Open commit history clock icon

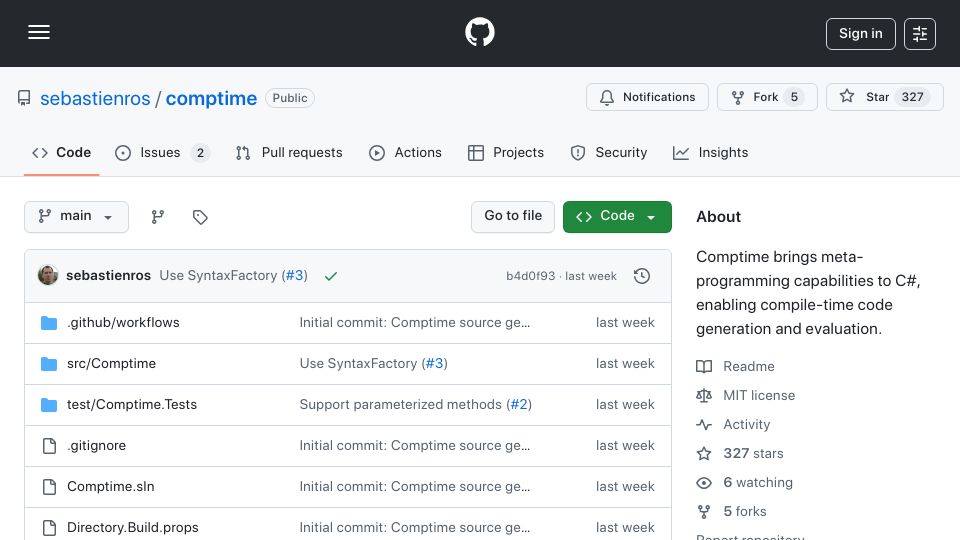click(642, 276)
